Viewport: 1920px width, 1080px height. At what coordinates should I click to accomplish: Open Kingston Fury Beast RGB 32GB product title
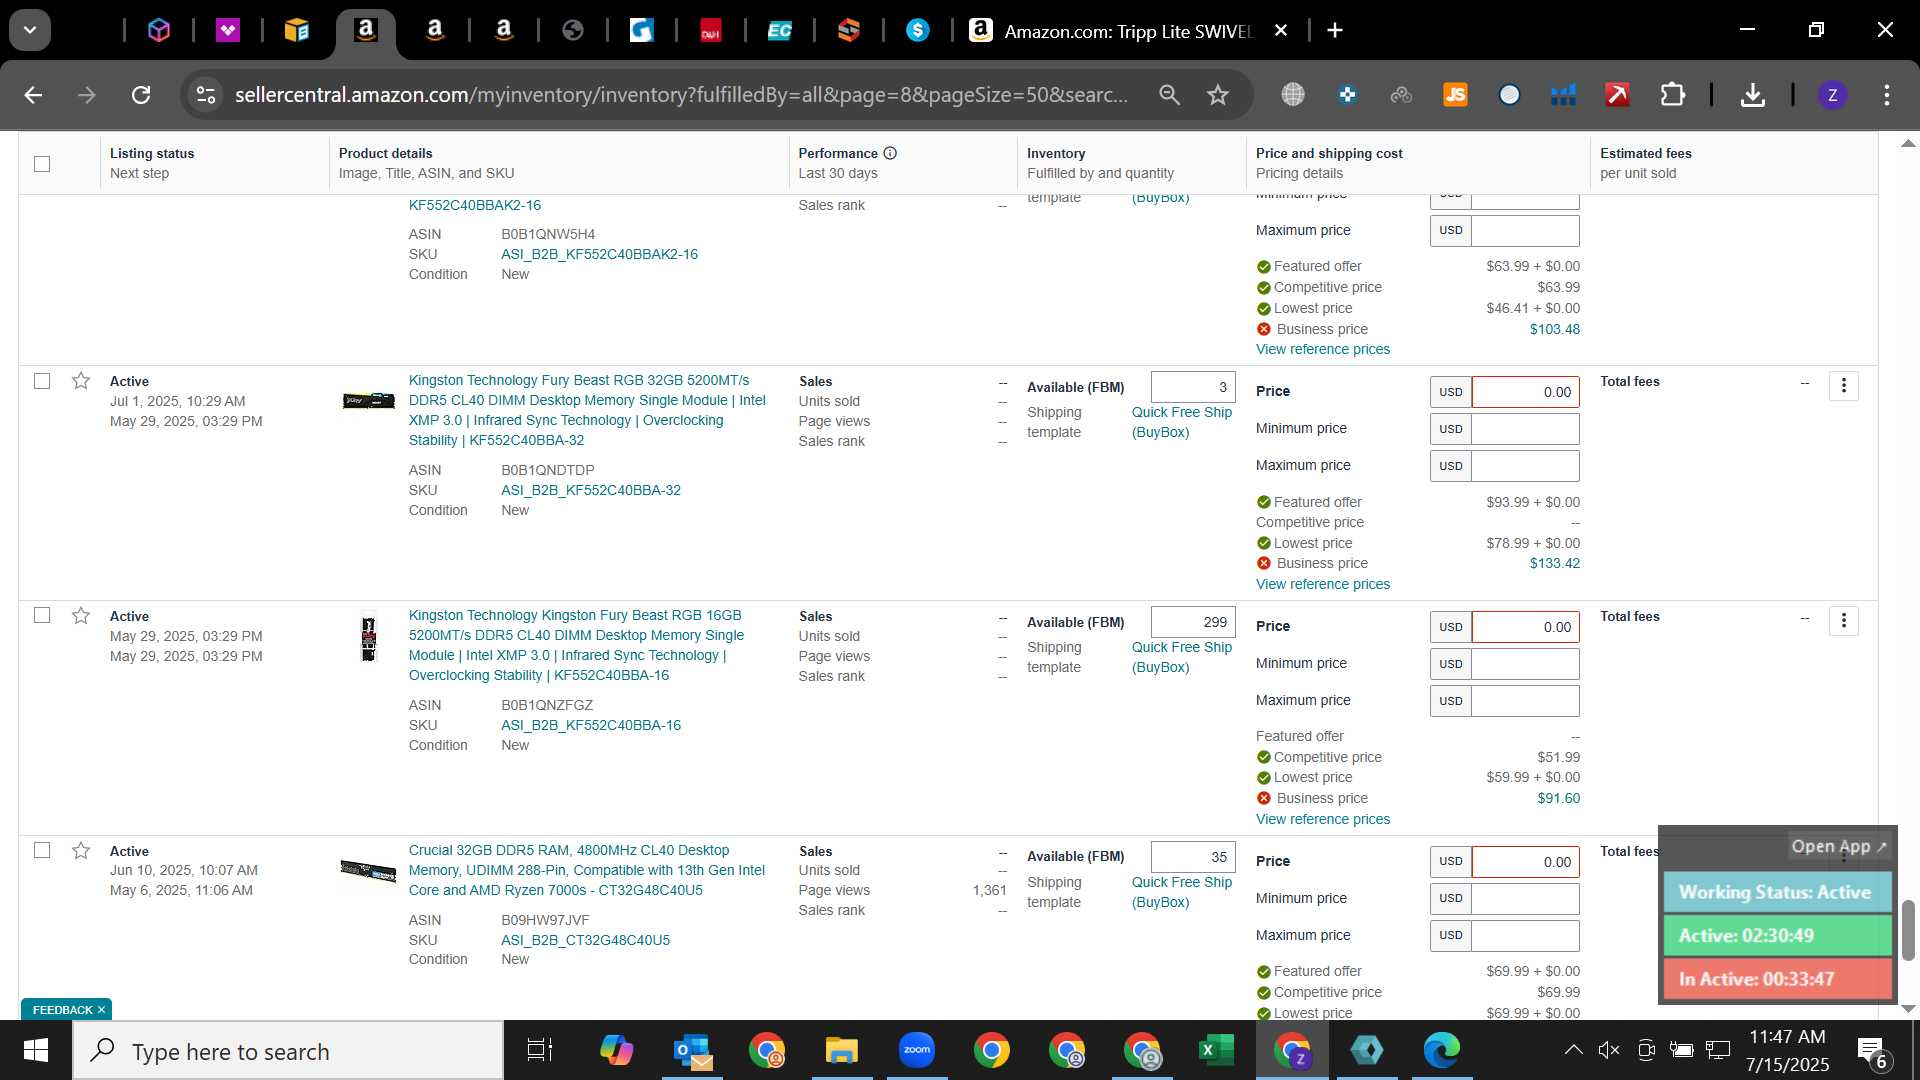[587, 410]
